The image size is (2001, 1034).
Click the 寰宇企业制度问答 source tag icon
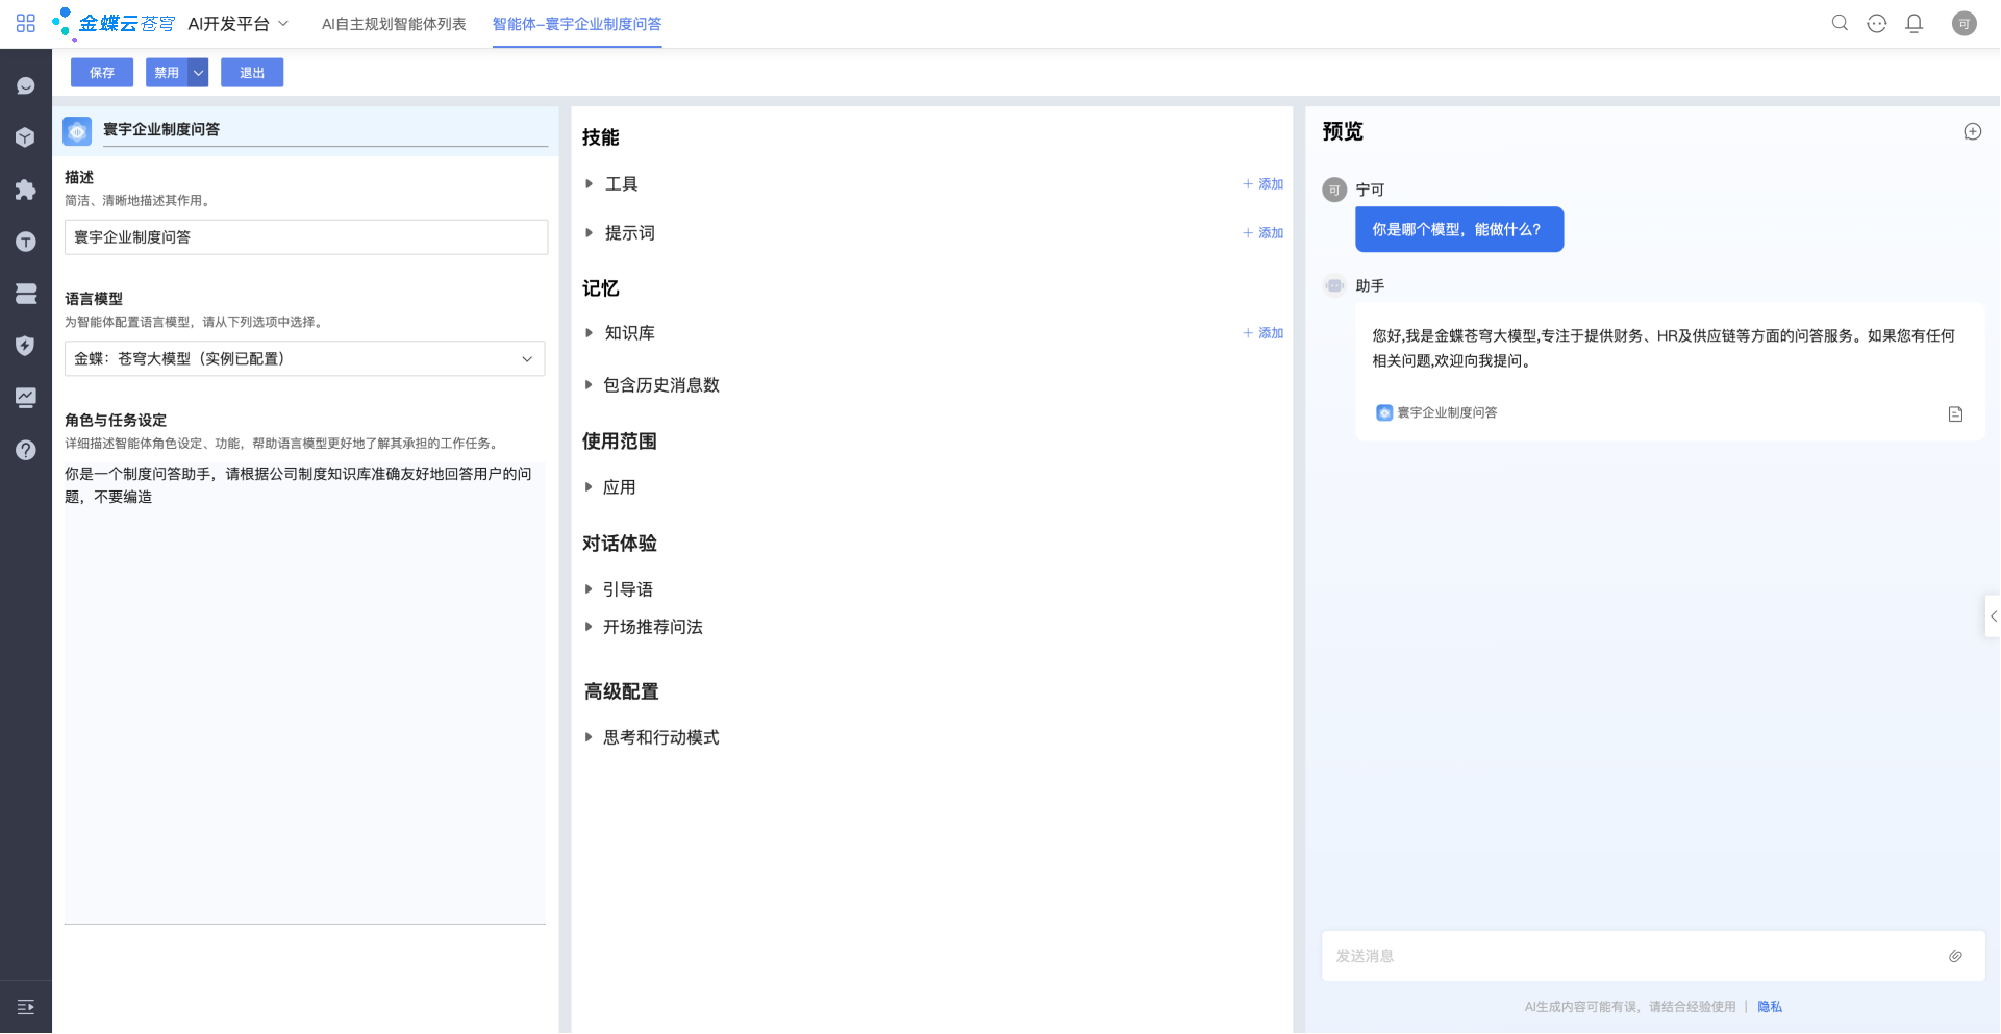click(x=1384, y=413)
